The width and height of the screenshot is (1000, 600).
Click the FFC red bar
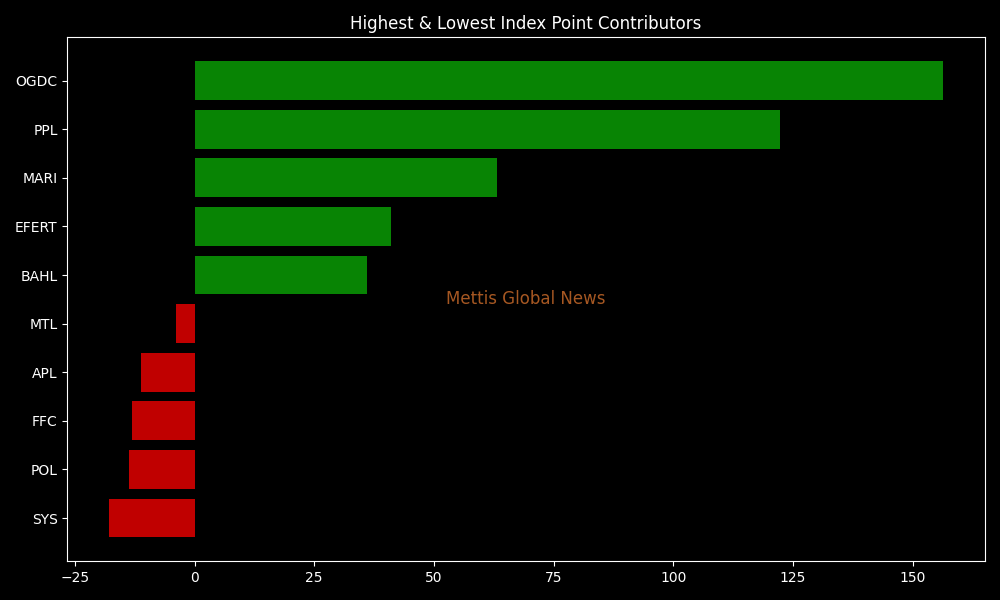(163, 421)
